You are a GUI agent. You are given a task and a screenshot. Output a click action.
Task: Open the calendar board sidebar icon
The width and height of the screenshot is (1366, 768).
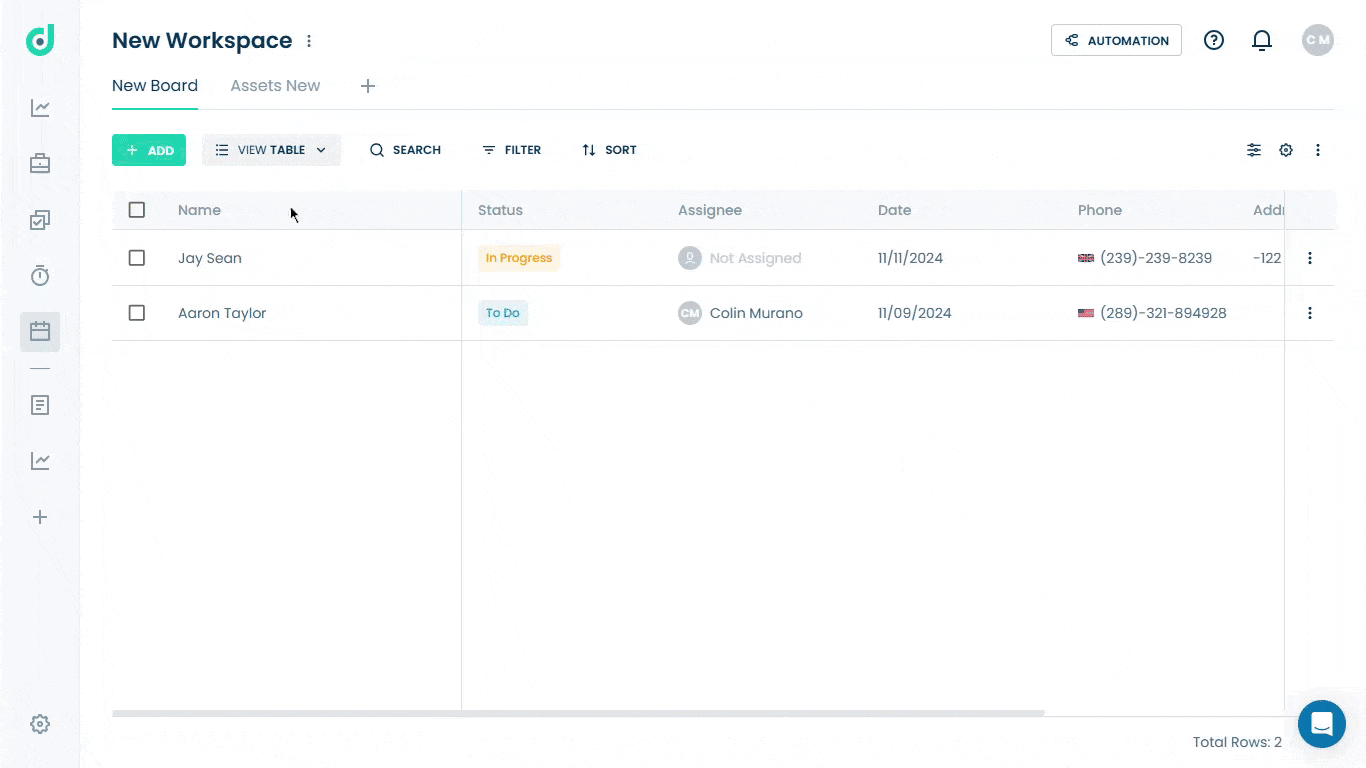[40, 331]
